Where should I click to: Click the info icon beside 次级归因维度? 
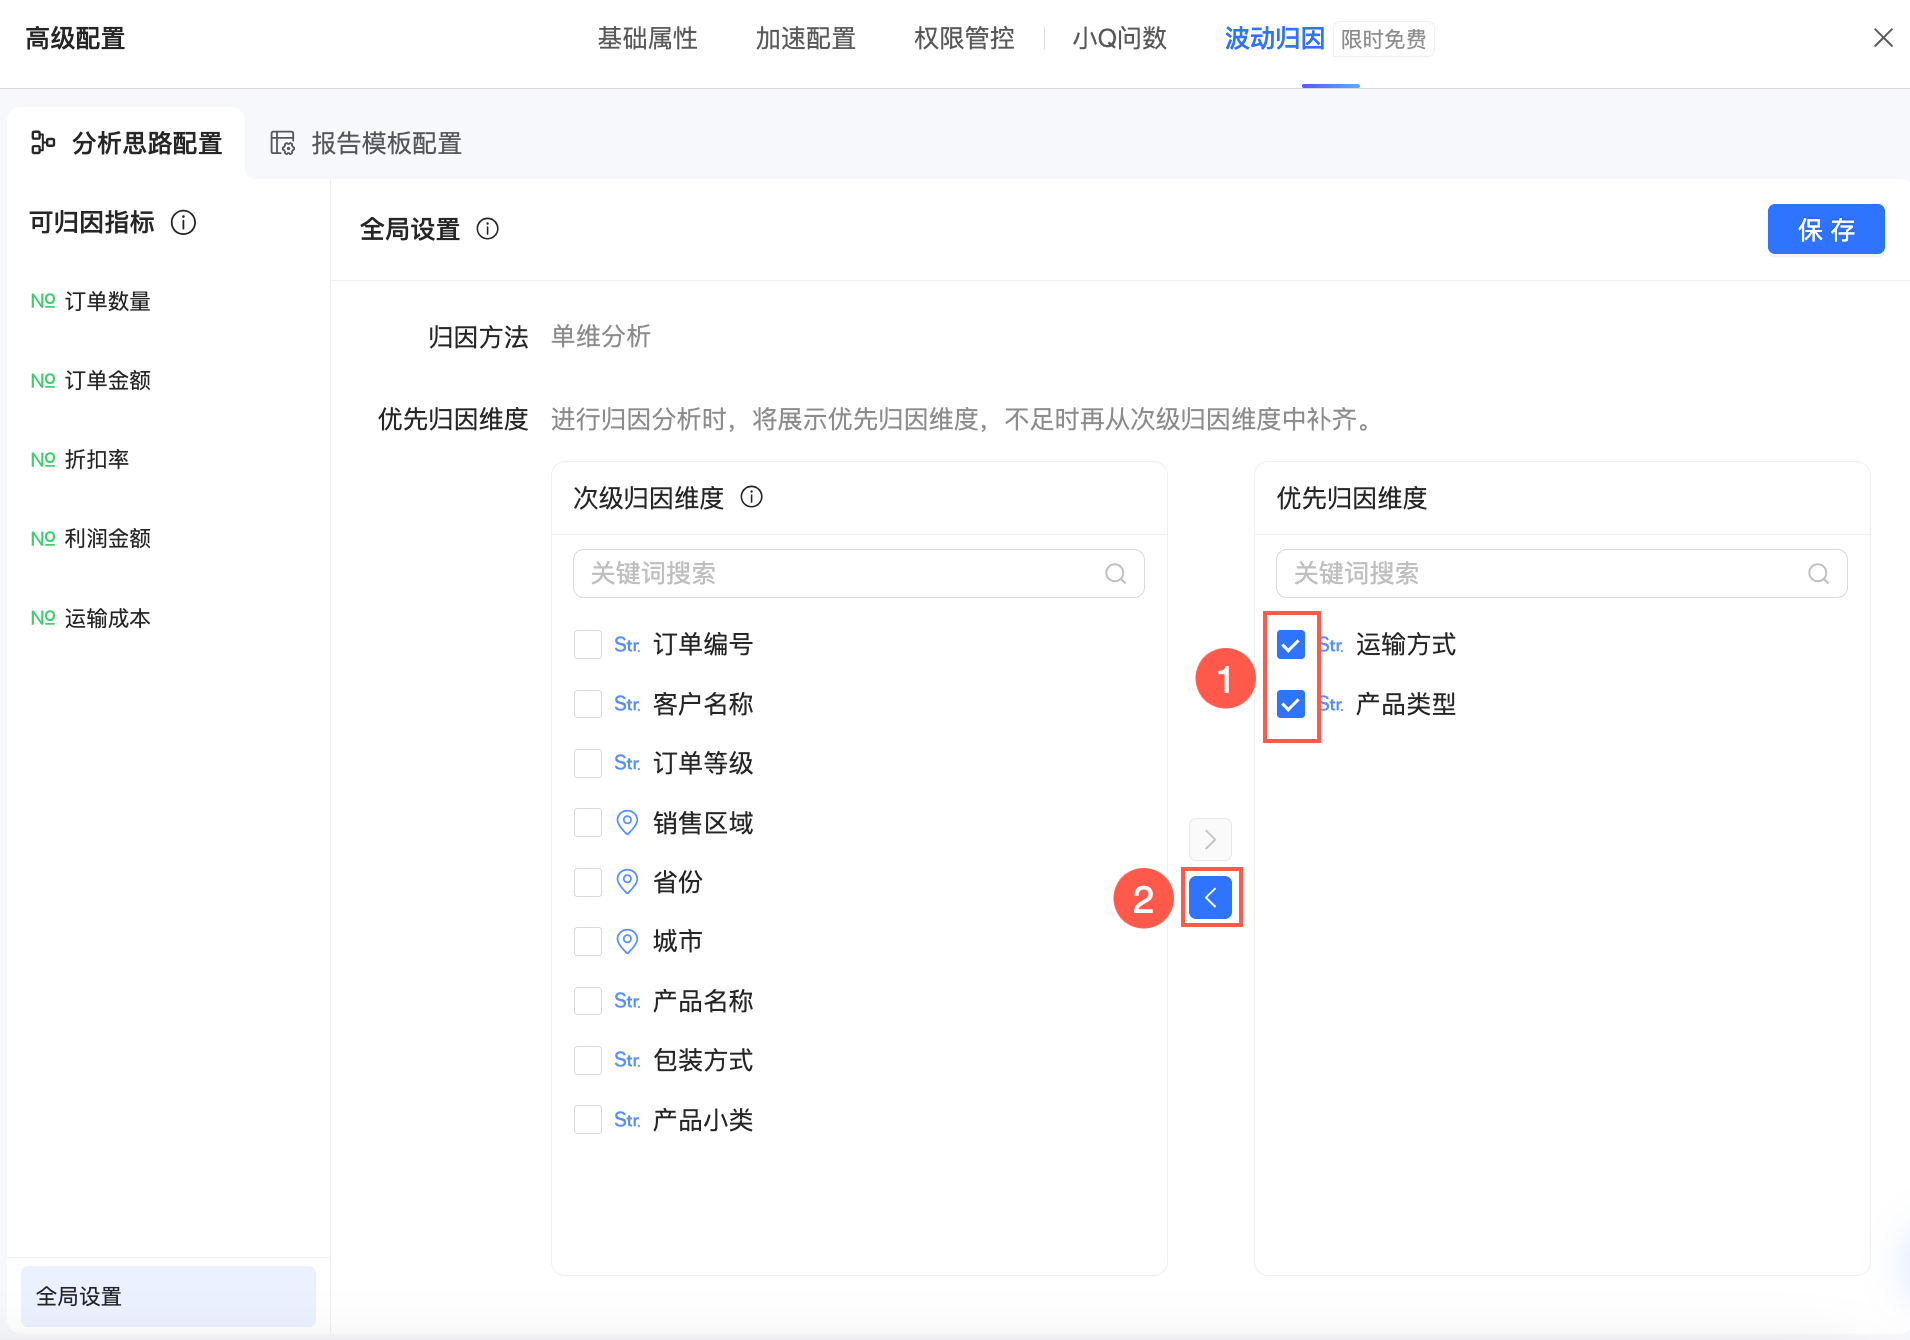coord(751,497)
